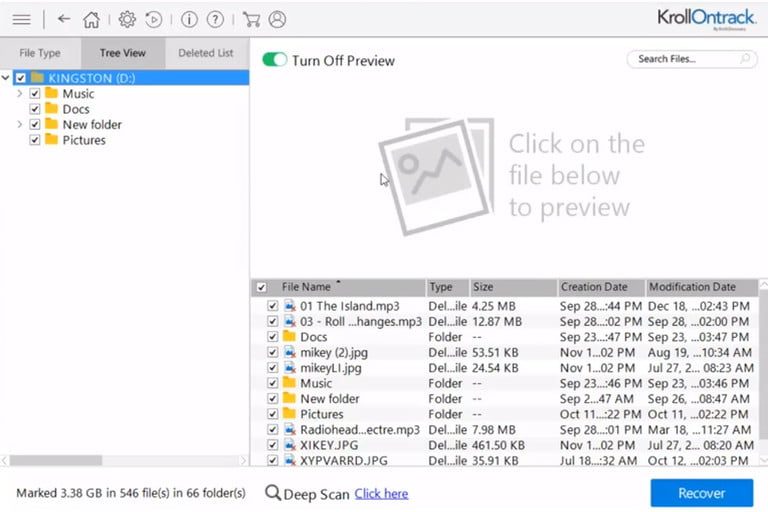The image size is (768, 512).
Task: Switch to the Deleted List tab
Action: pos(205,53)
